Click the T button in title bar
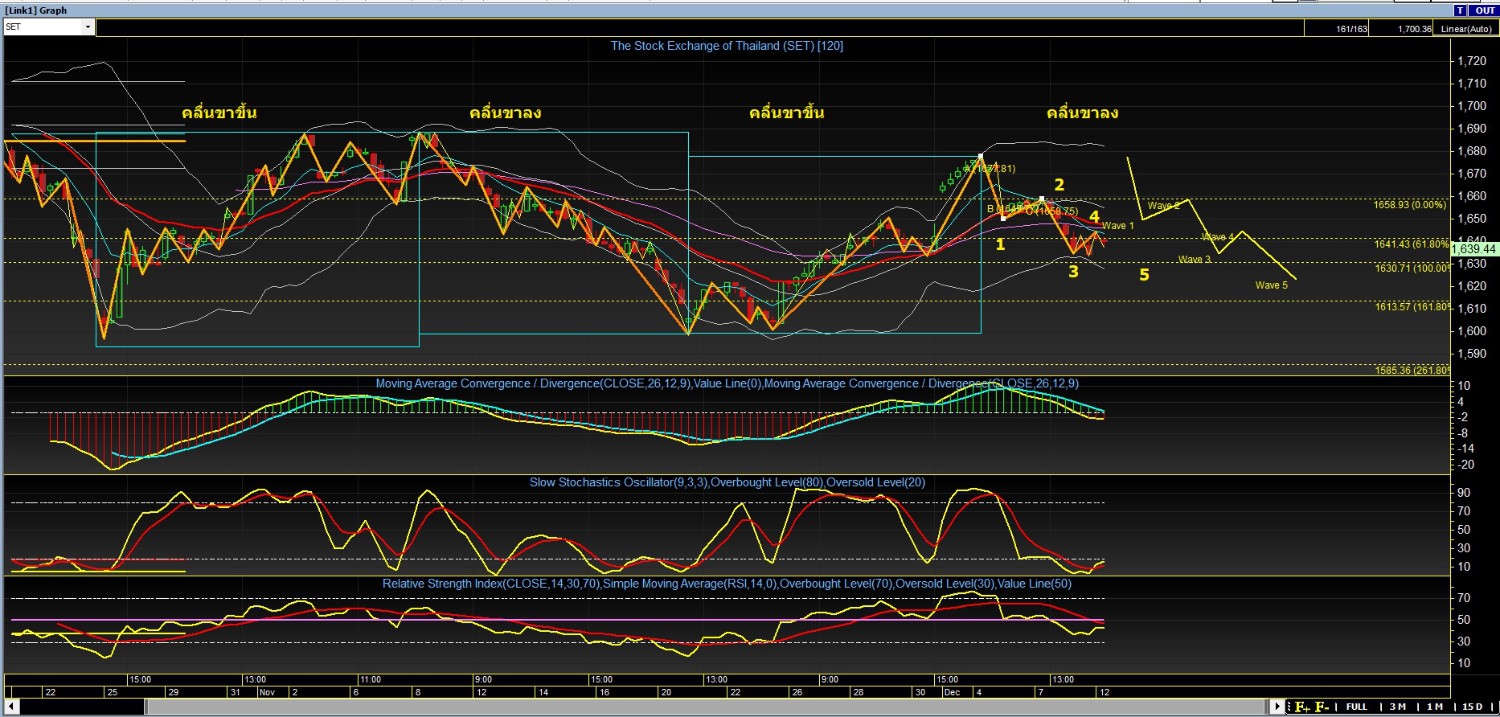This screenshot has width=1500, height=717. 1461,10
